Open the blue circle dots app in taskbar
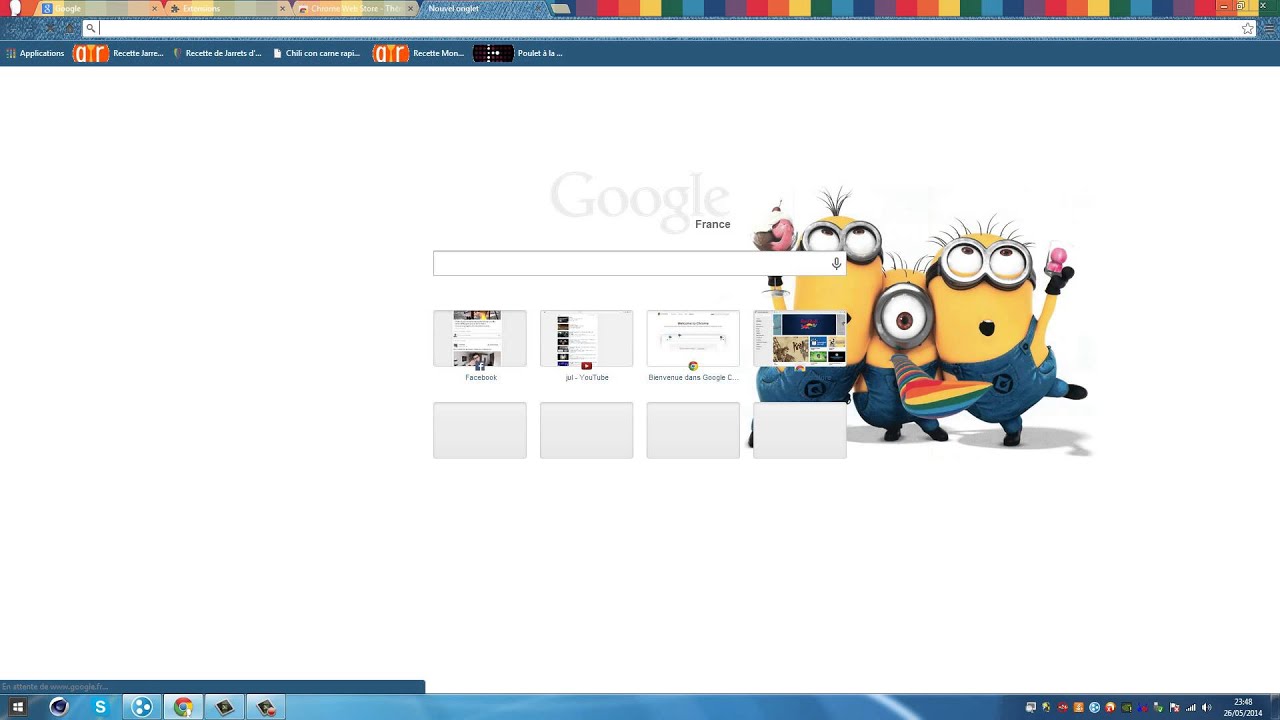Viewport: 1280px width, 720px height. click(142, 707)
